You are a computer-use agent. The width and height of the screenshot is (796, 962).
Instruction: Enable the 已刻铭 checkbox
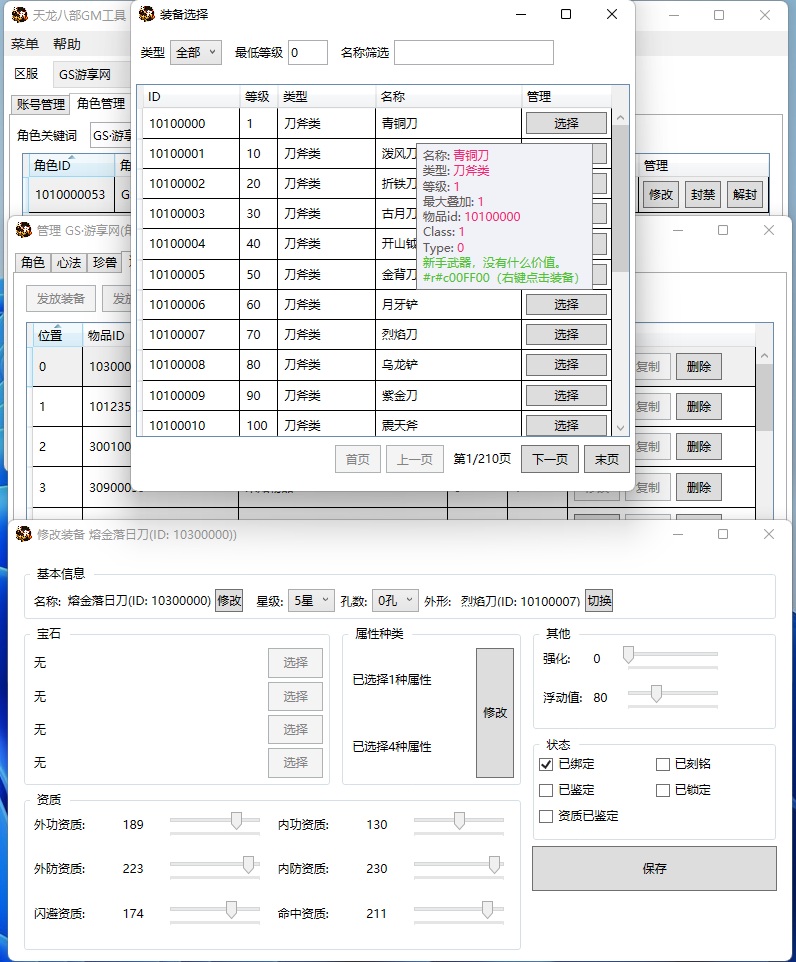pos(662,764)
